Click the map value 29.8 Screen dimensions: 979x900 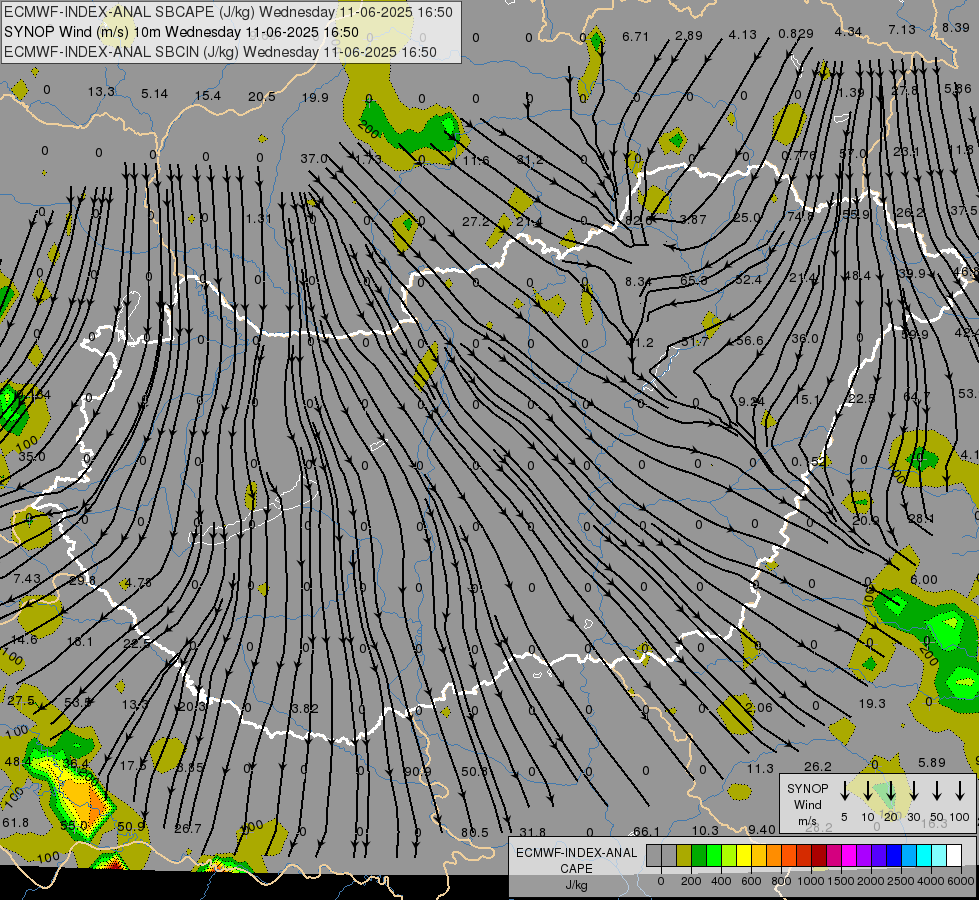(x=82, y=580)
